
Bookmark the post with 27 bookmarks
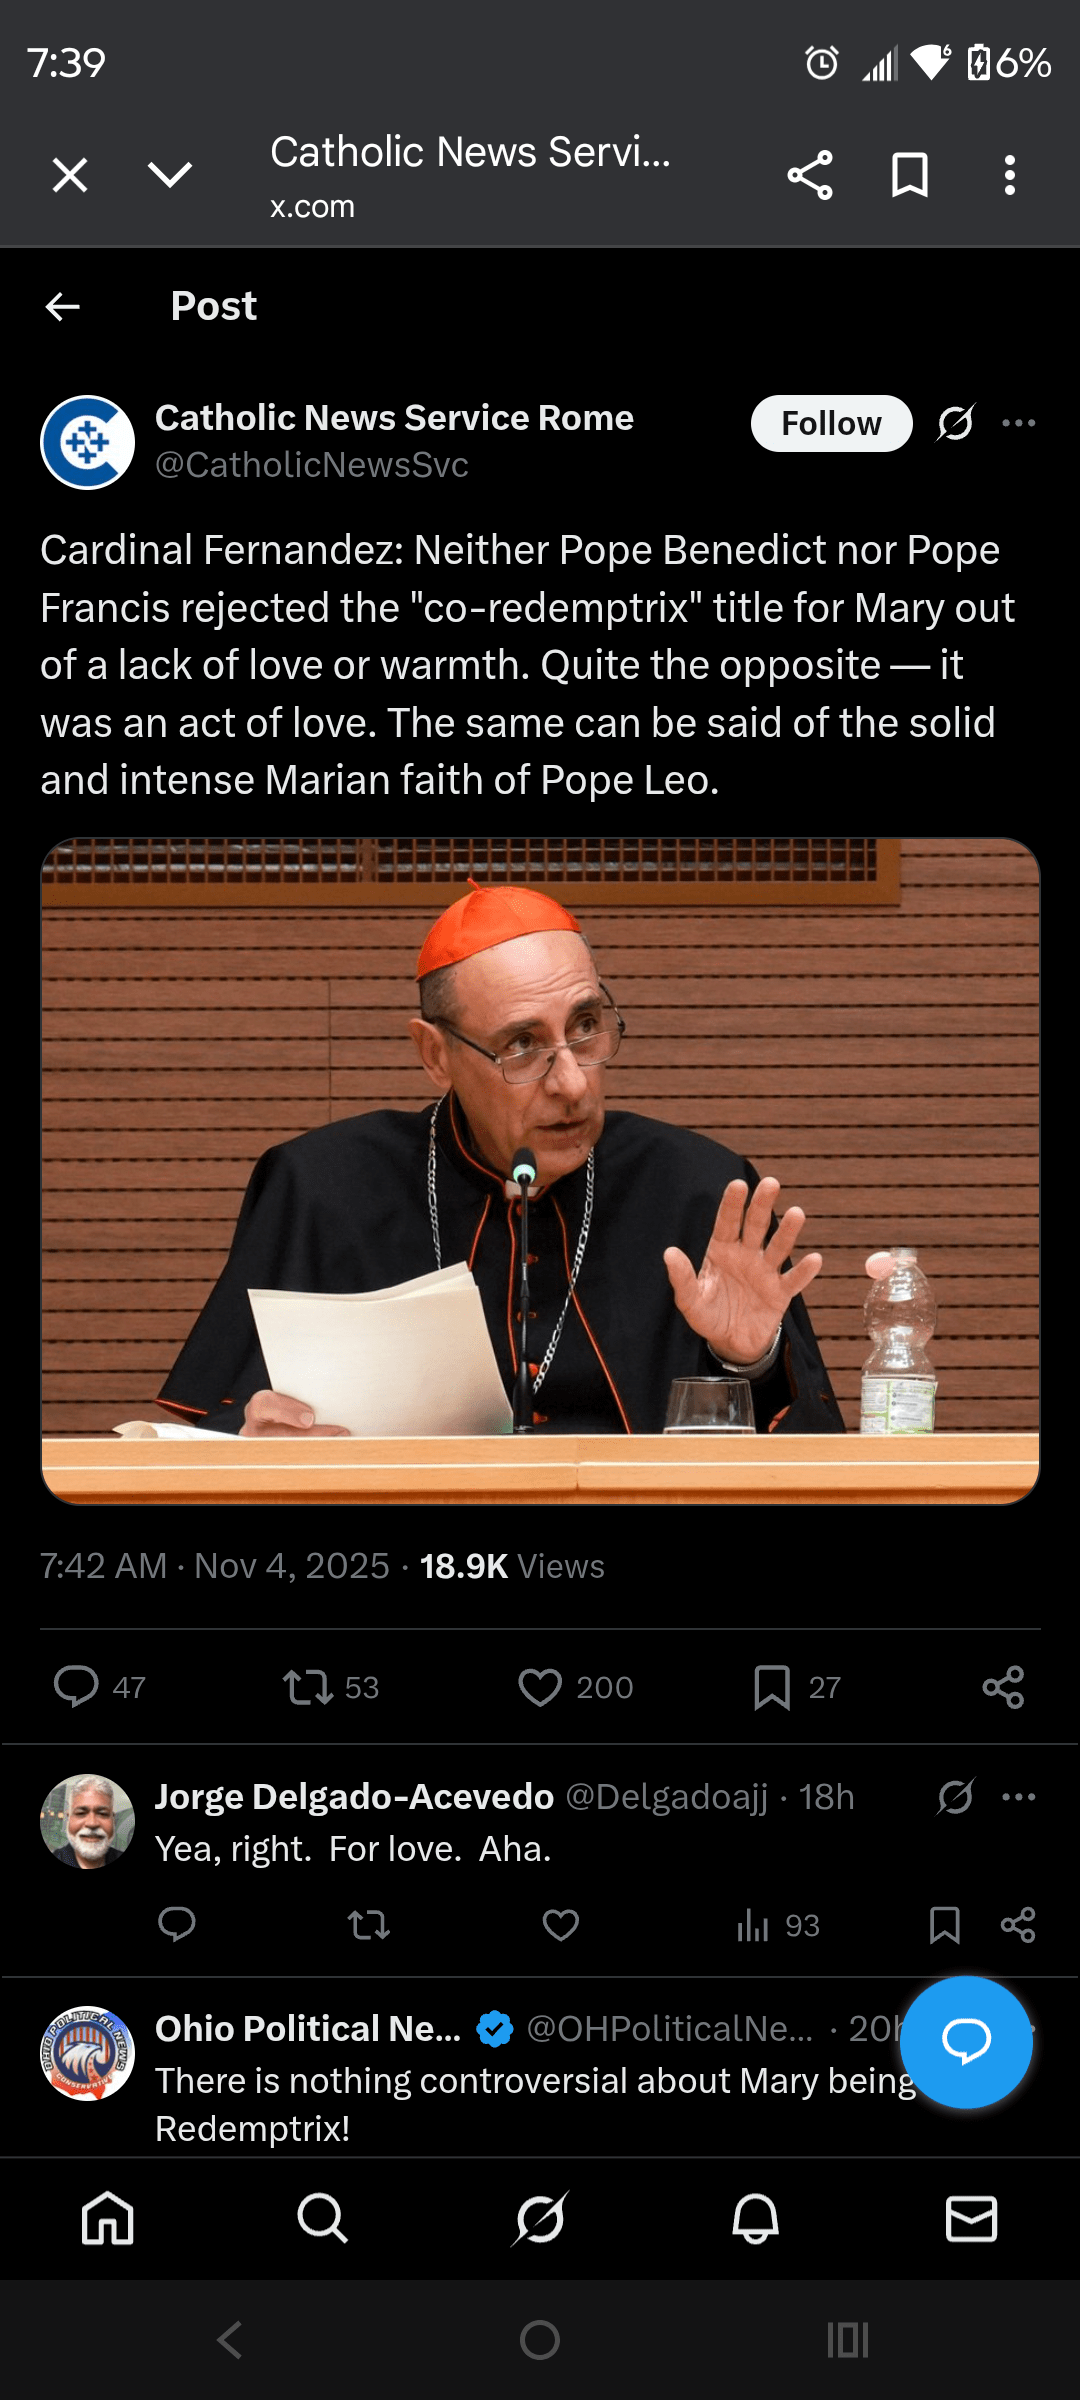(772, 1687)
